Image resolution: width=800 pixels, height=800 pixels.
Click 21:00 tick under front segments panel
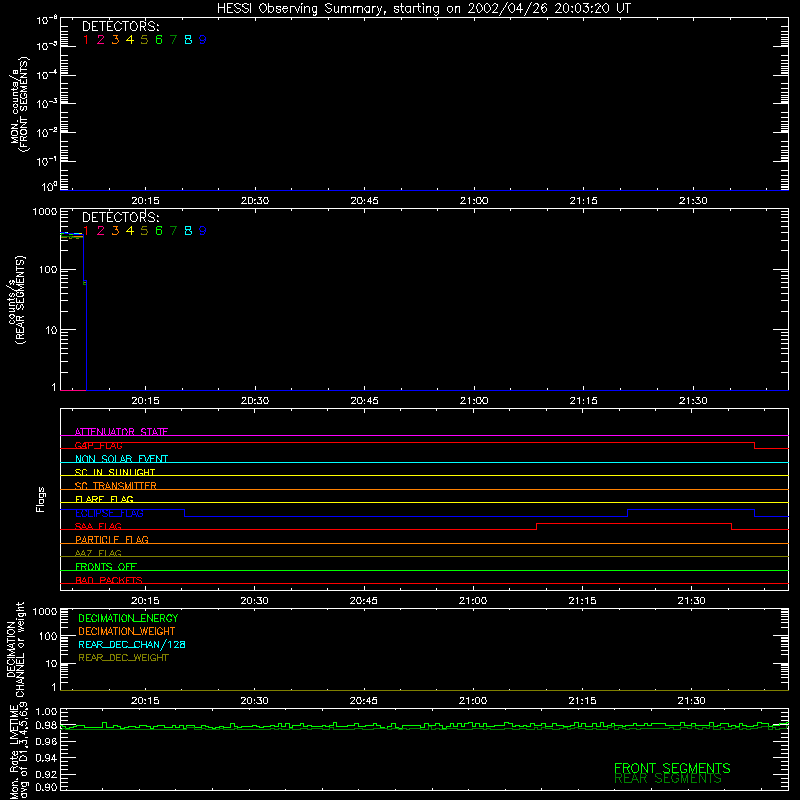pos(474,201)
